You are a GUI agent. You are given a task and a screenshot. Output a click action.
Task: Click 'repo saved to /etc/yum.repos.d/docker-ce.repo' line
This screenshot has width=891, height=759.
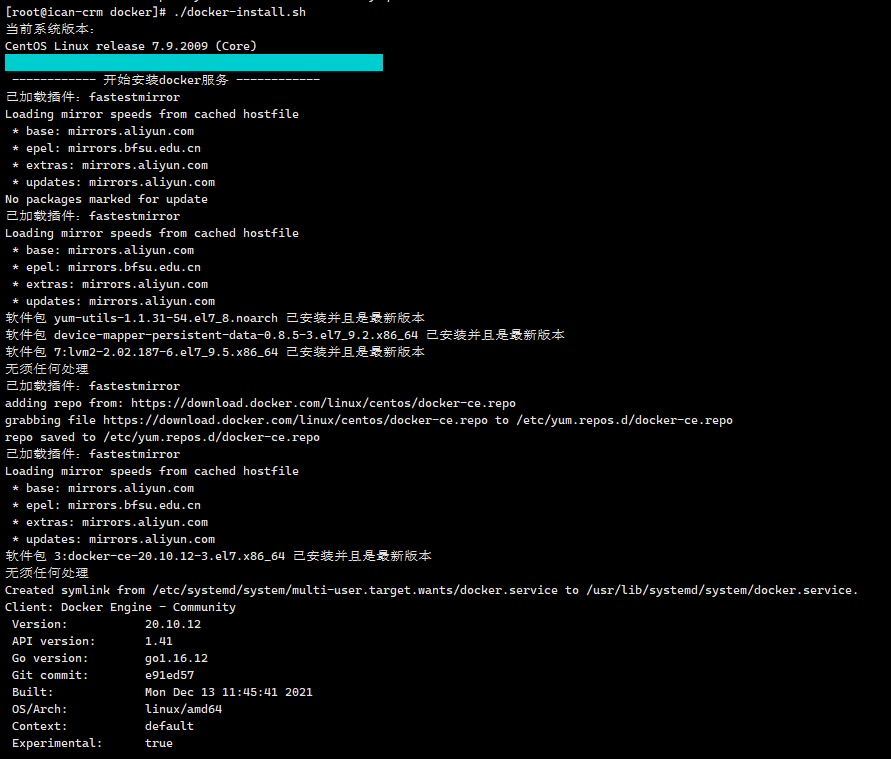pyautogui.click(x=162, y=437)
